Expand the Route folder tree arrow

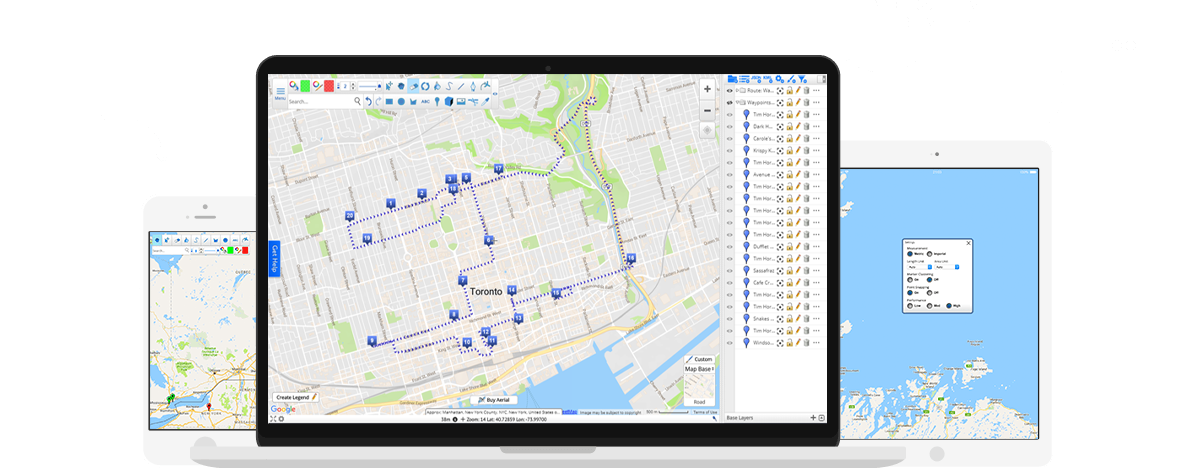[737, 90]
